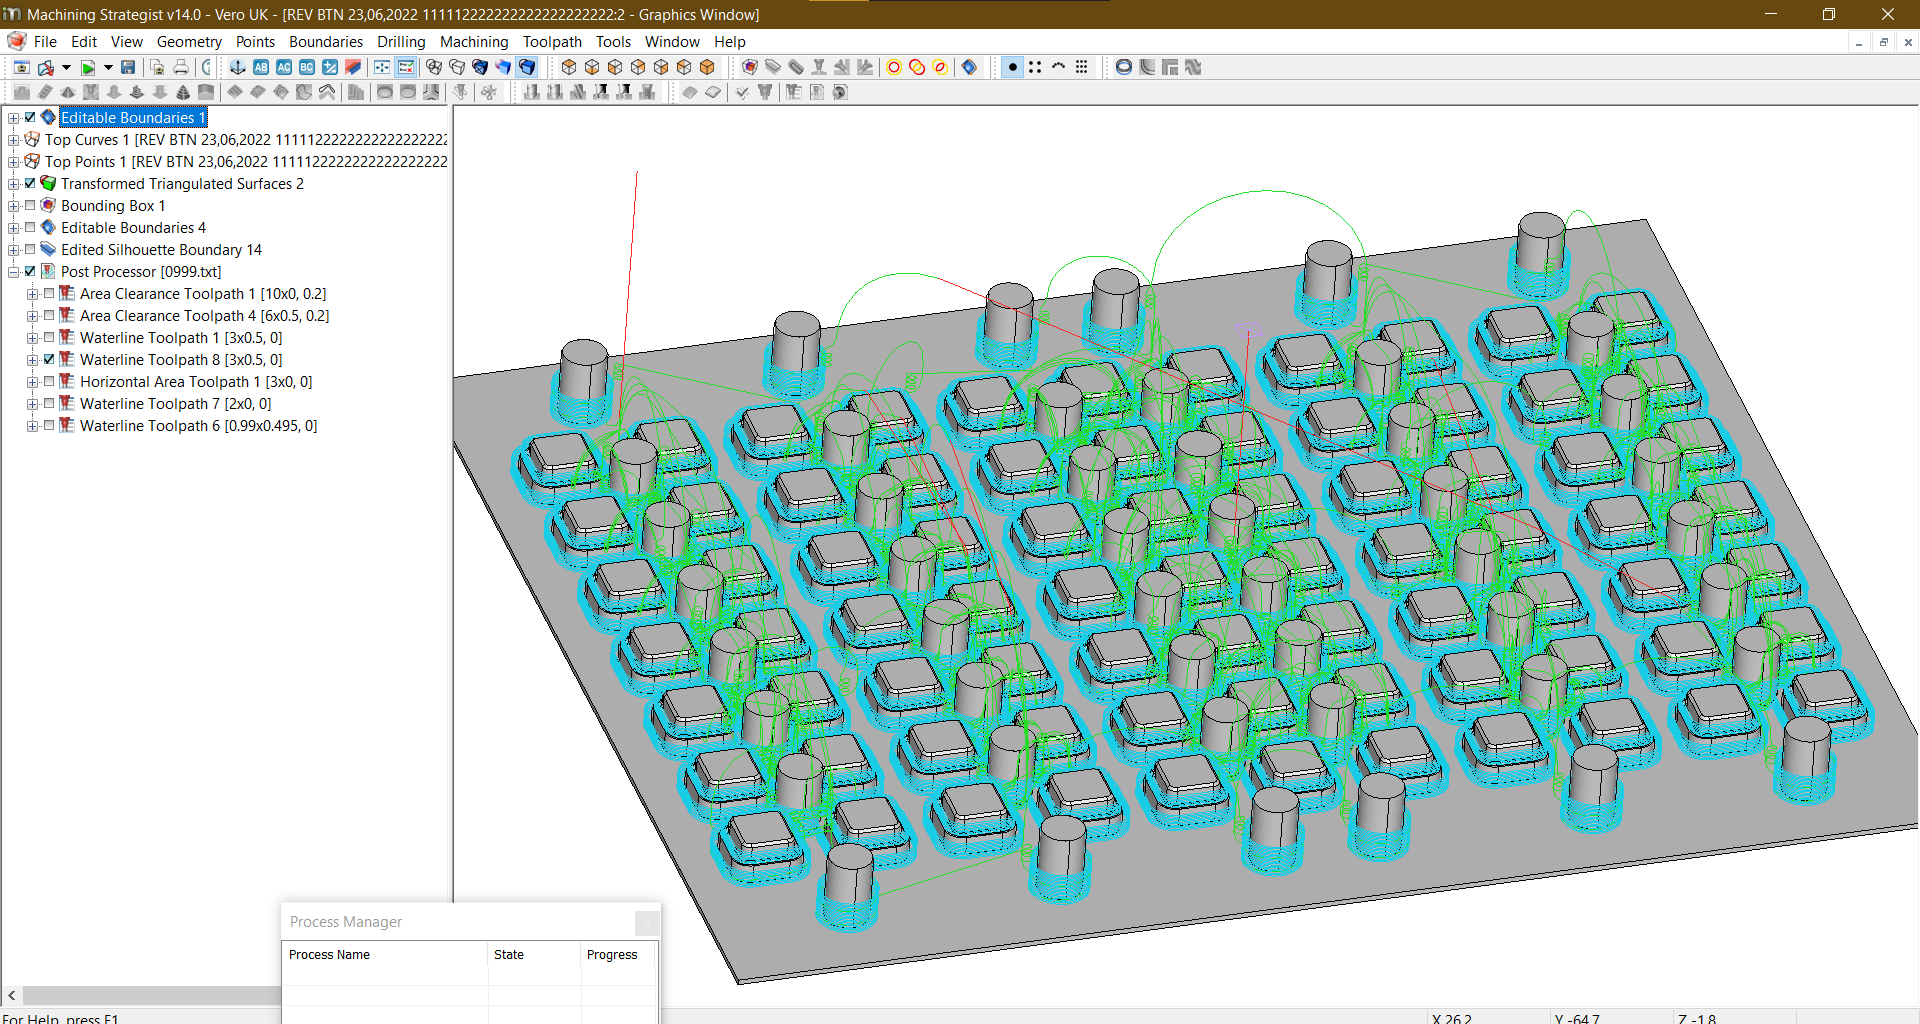
Task: Click the Open file icon with red pen
Action: tap(46, 67)
